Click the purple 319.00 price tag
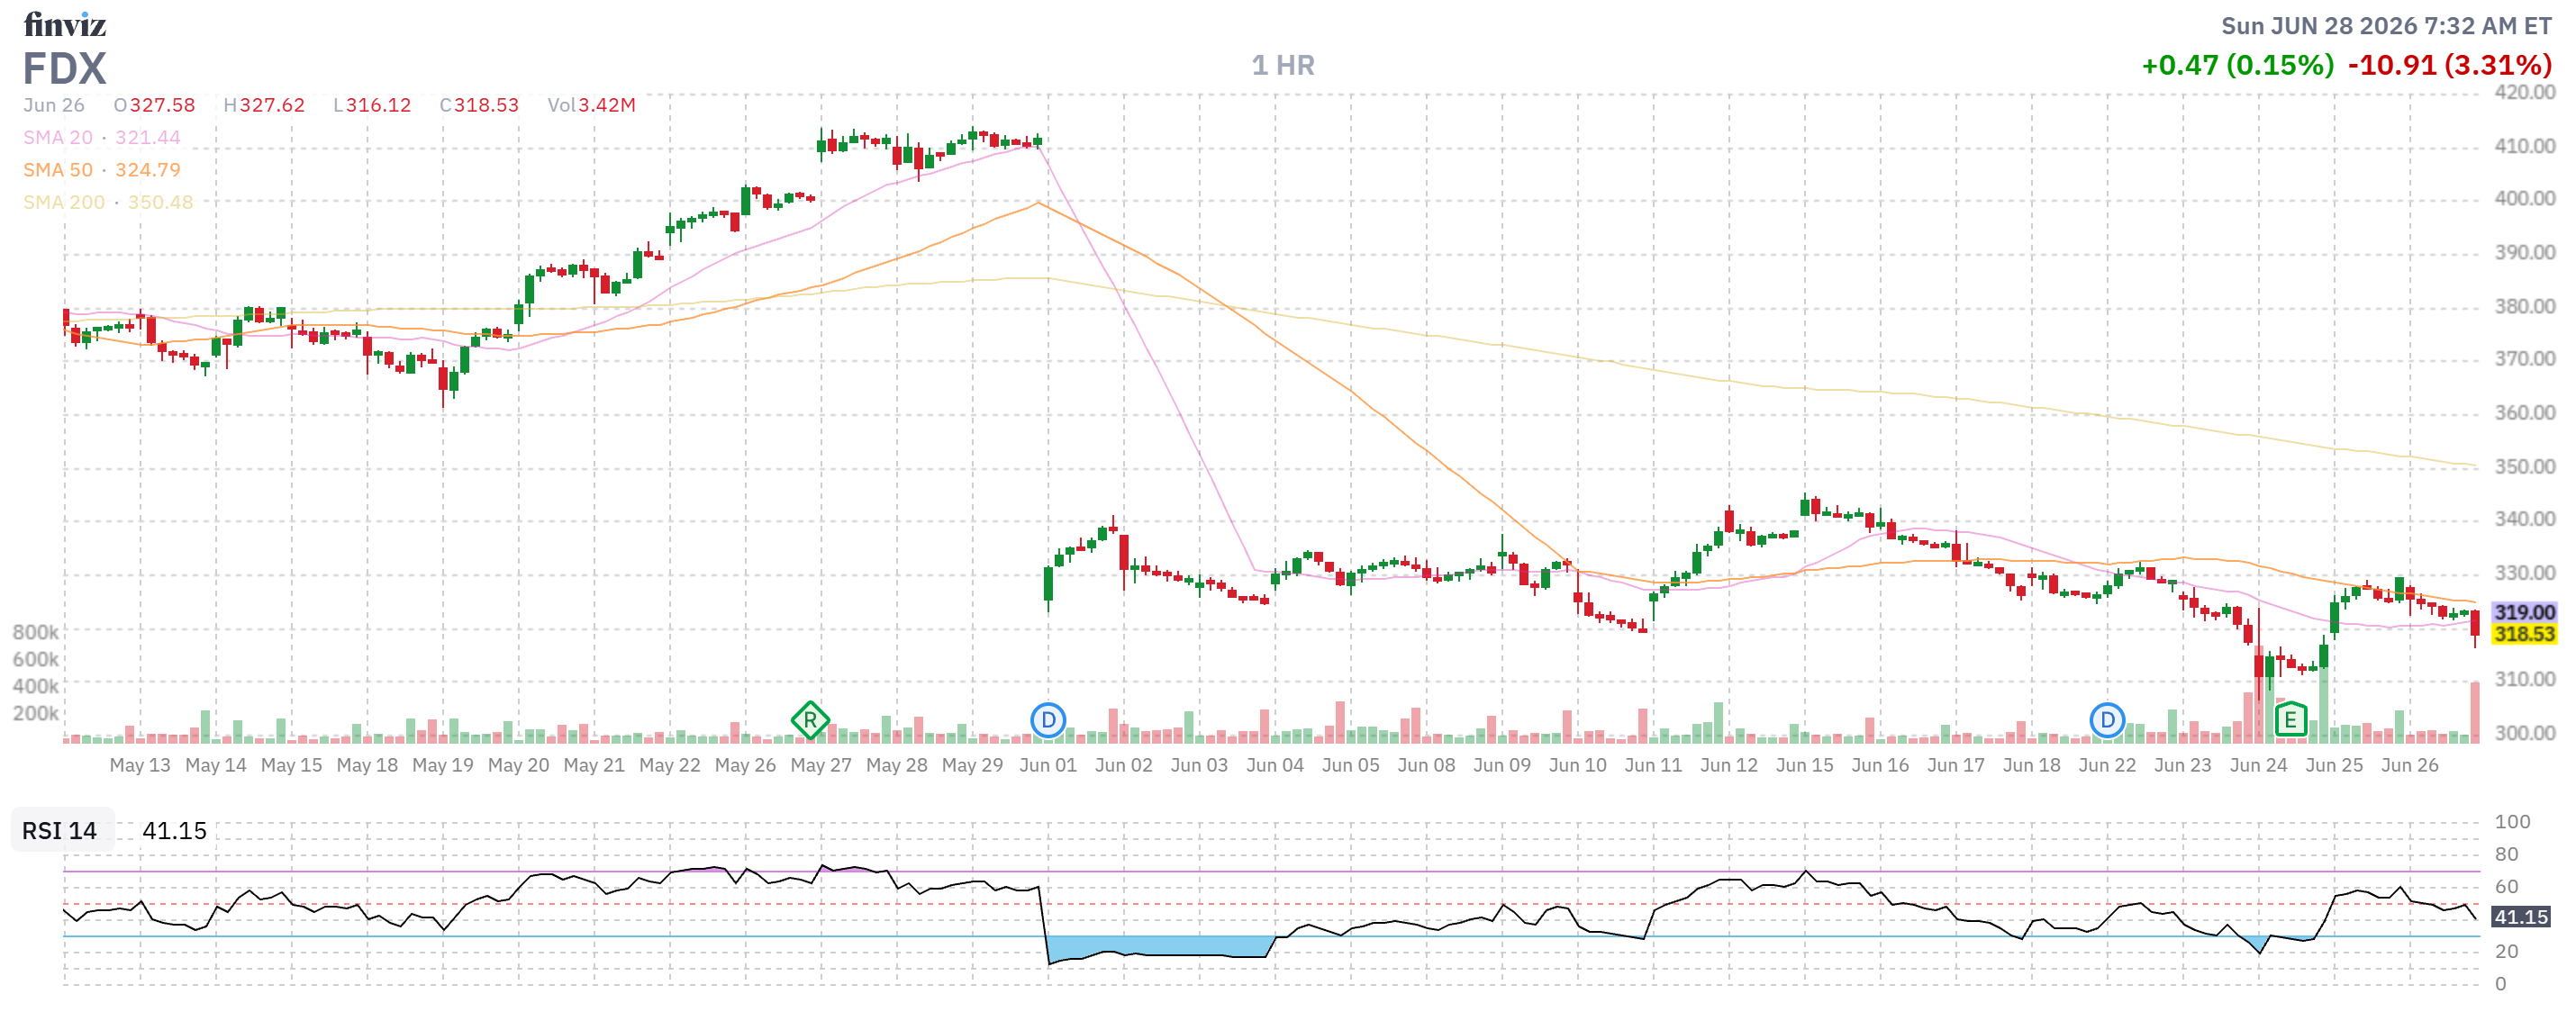Screen dimensions: 2576x1012 click(x=2524, y=612)
